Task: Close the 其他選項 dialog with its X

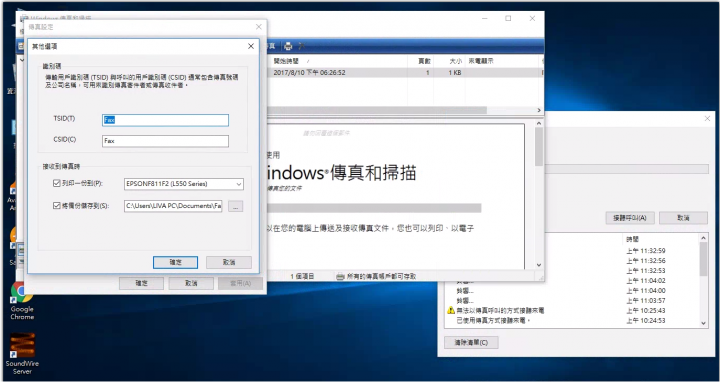Action: (x=251, y=46)
